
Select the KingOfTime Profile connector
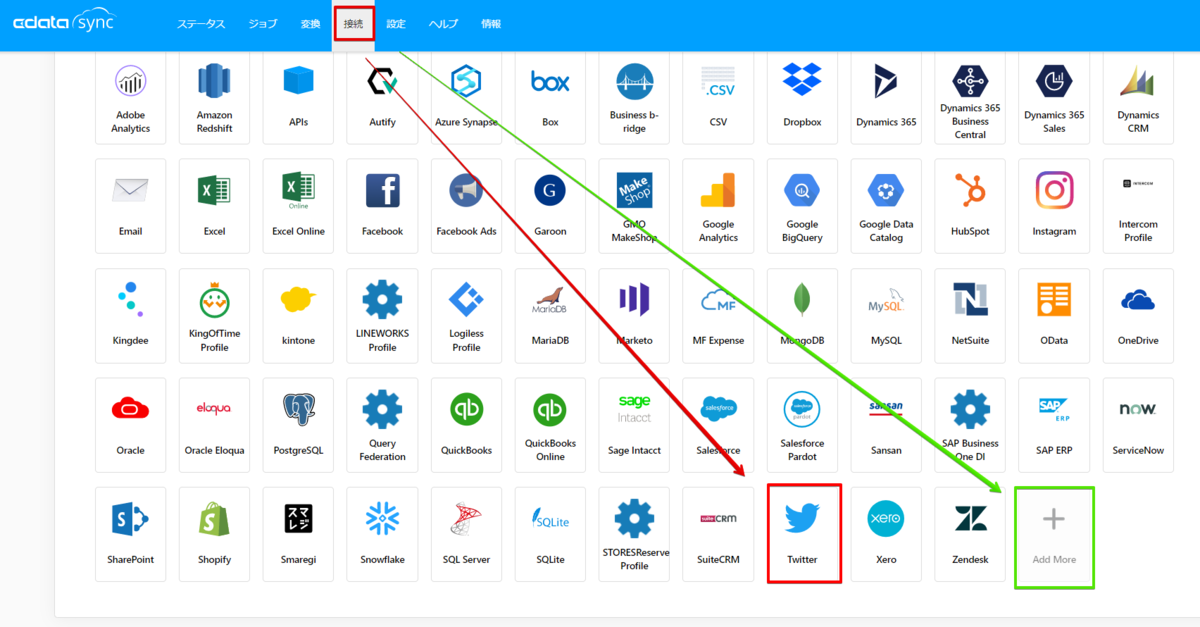215,315
